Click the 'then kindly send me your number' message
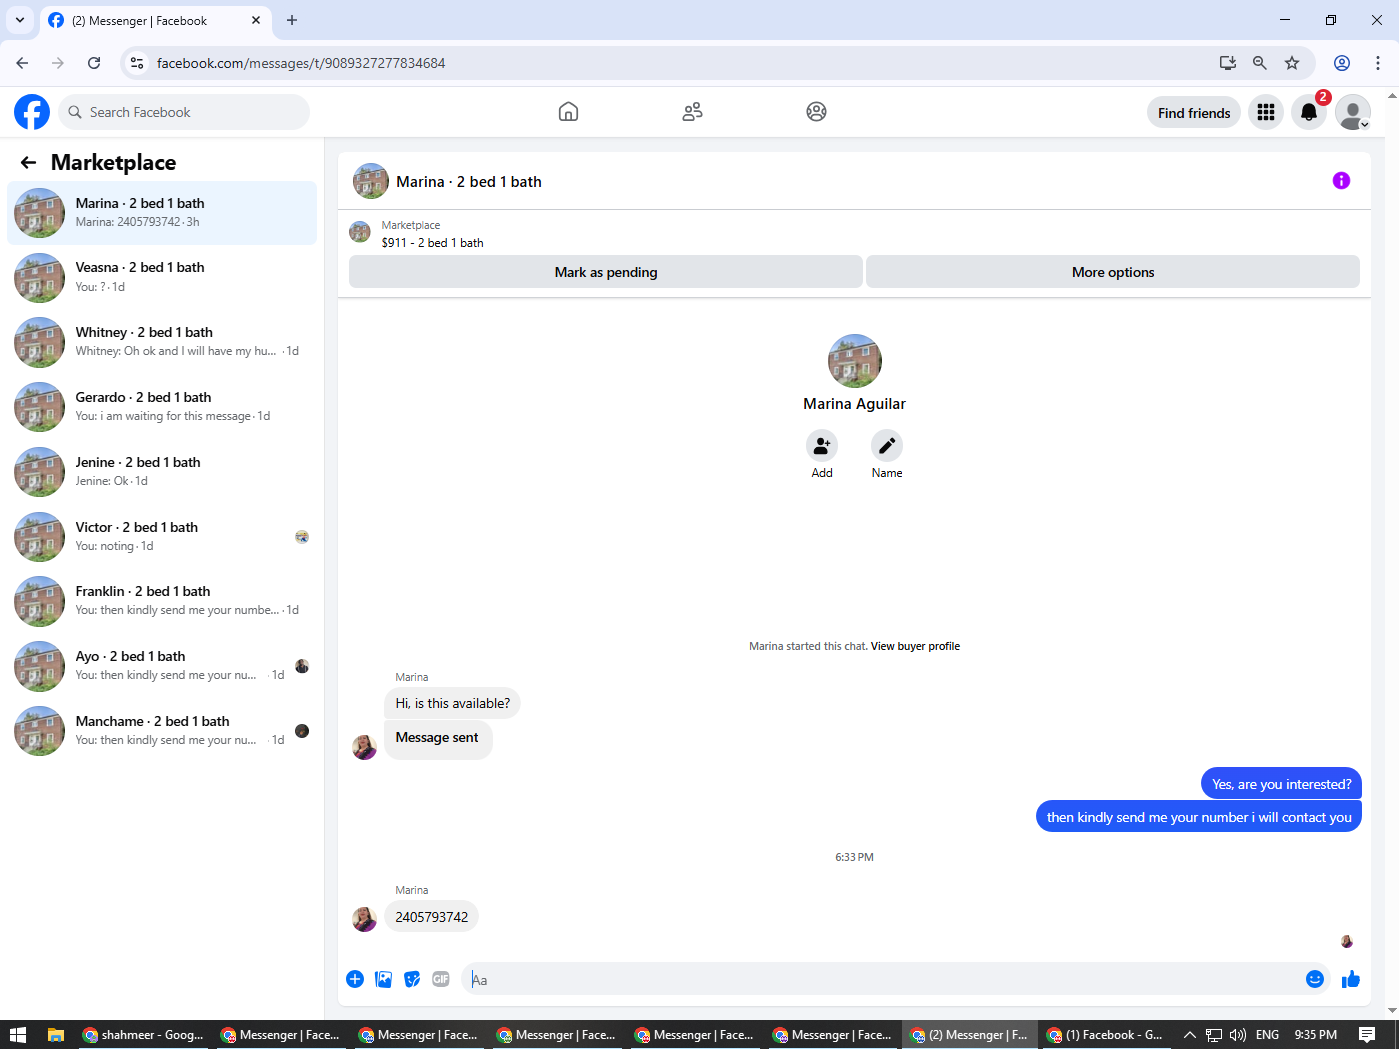This screenshot has height=1049, width=1399. pos(1199,817)
